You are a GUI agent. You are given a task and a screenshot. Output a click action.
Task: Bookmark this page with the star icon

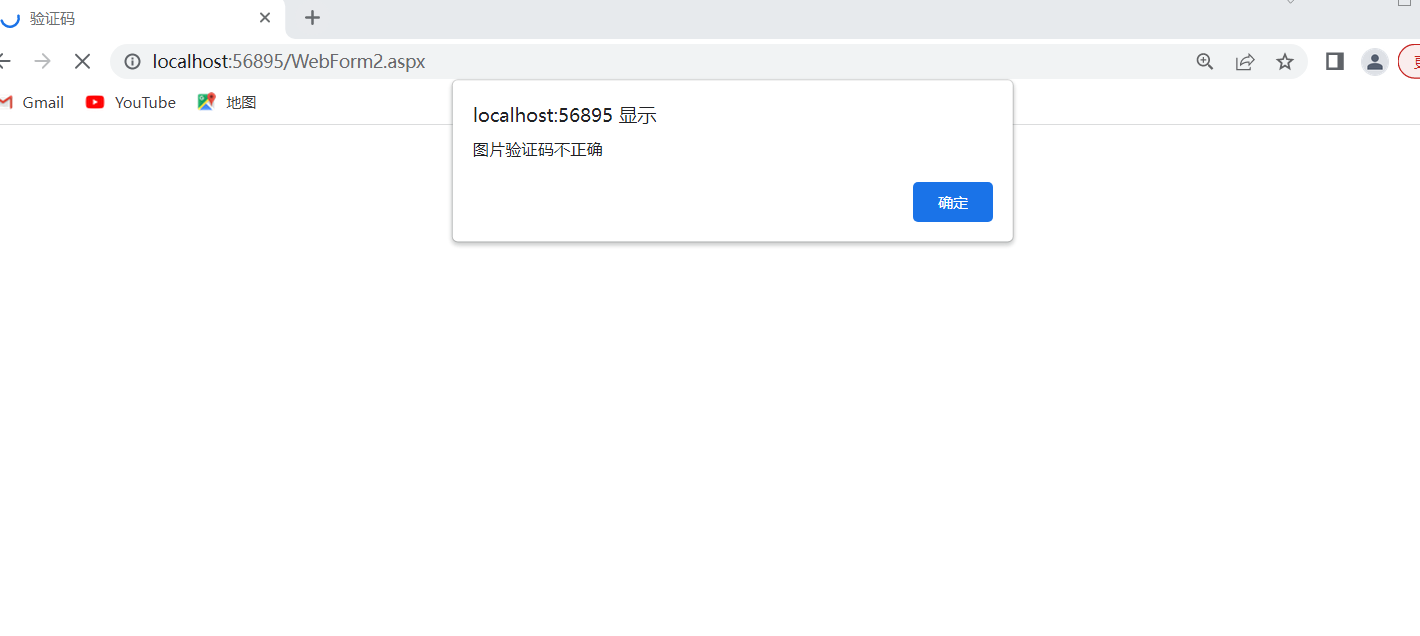click(1285, 62)
